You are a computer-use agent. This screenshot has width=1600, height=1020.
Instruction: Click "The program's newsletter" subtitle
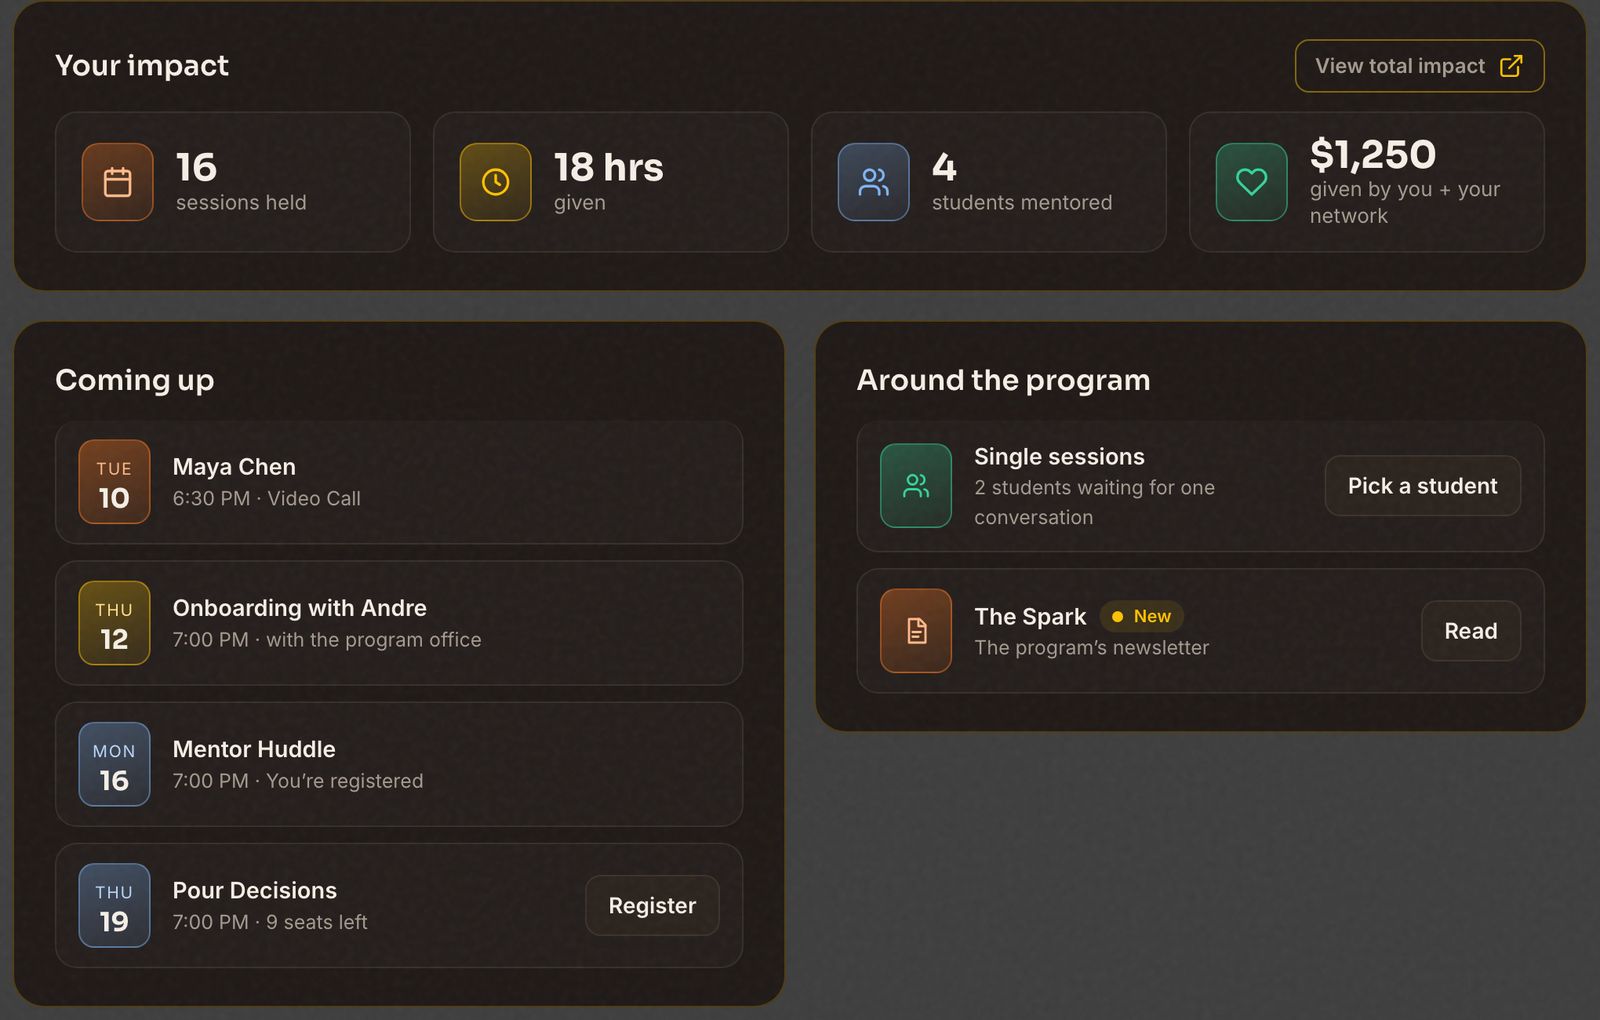coord(1092,648)
